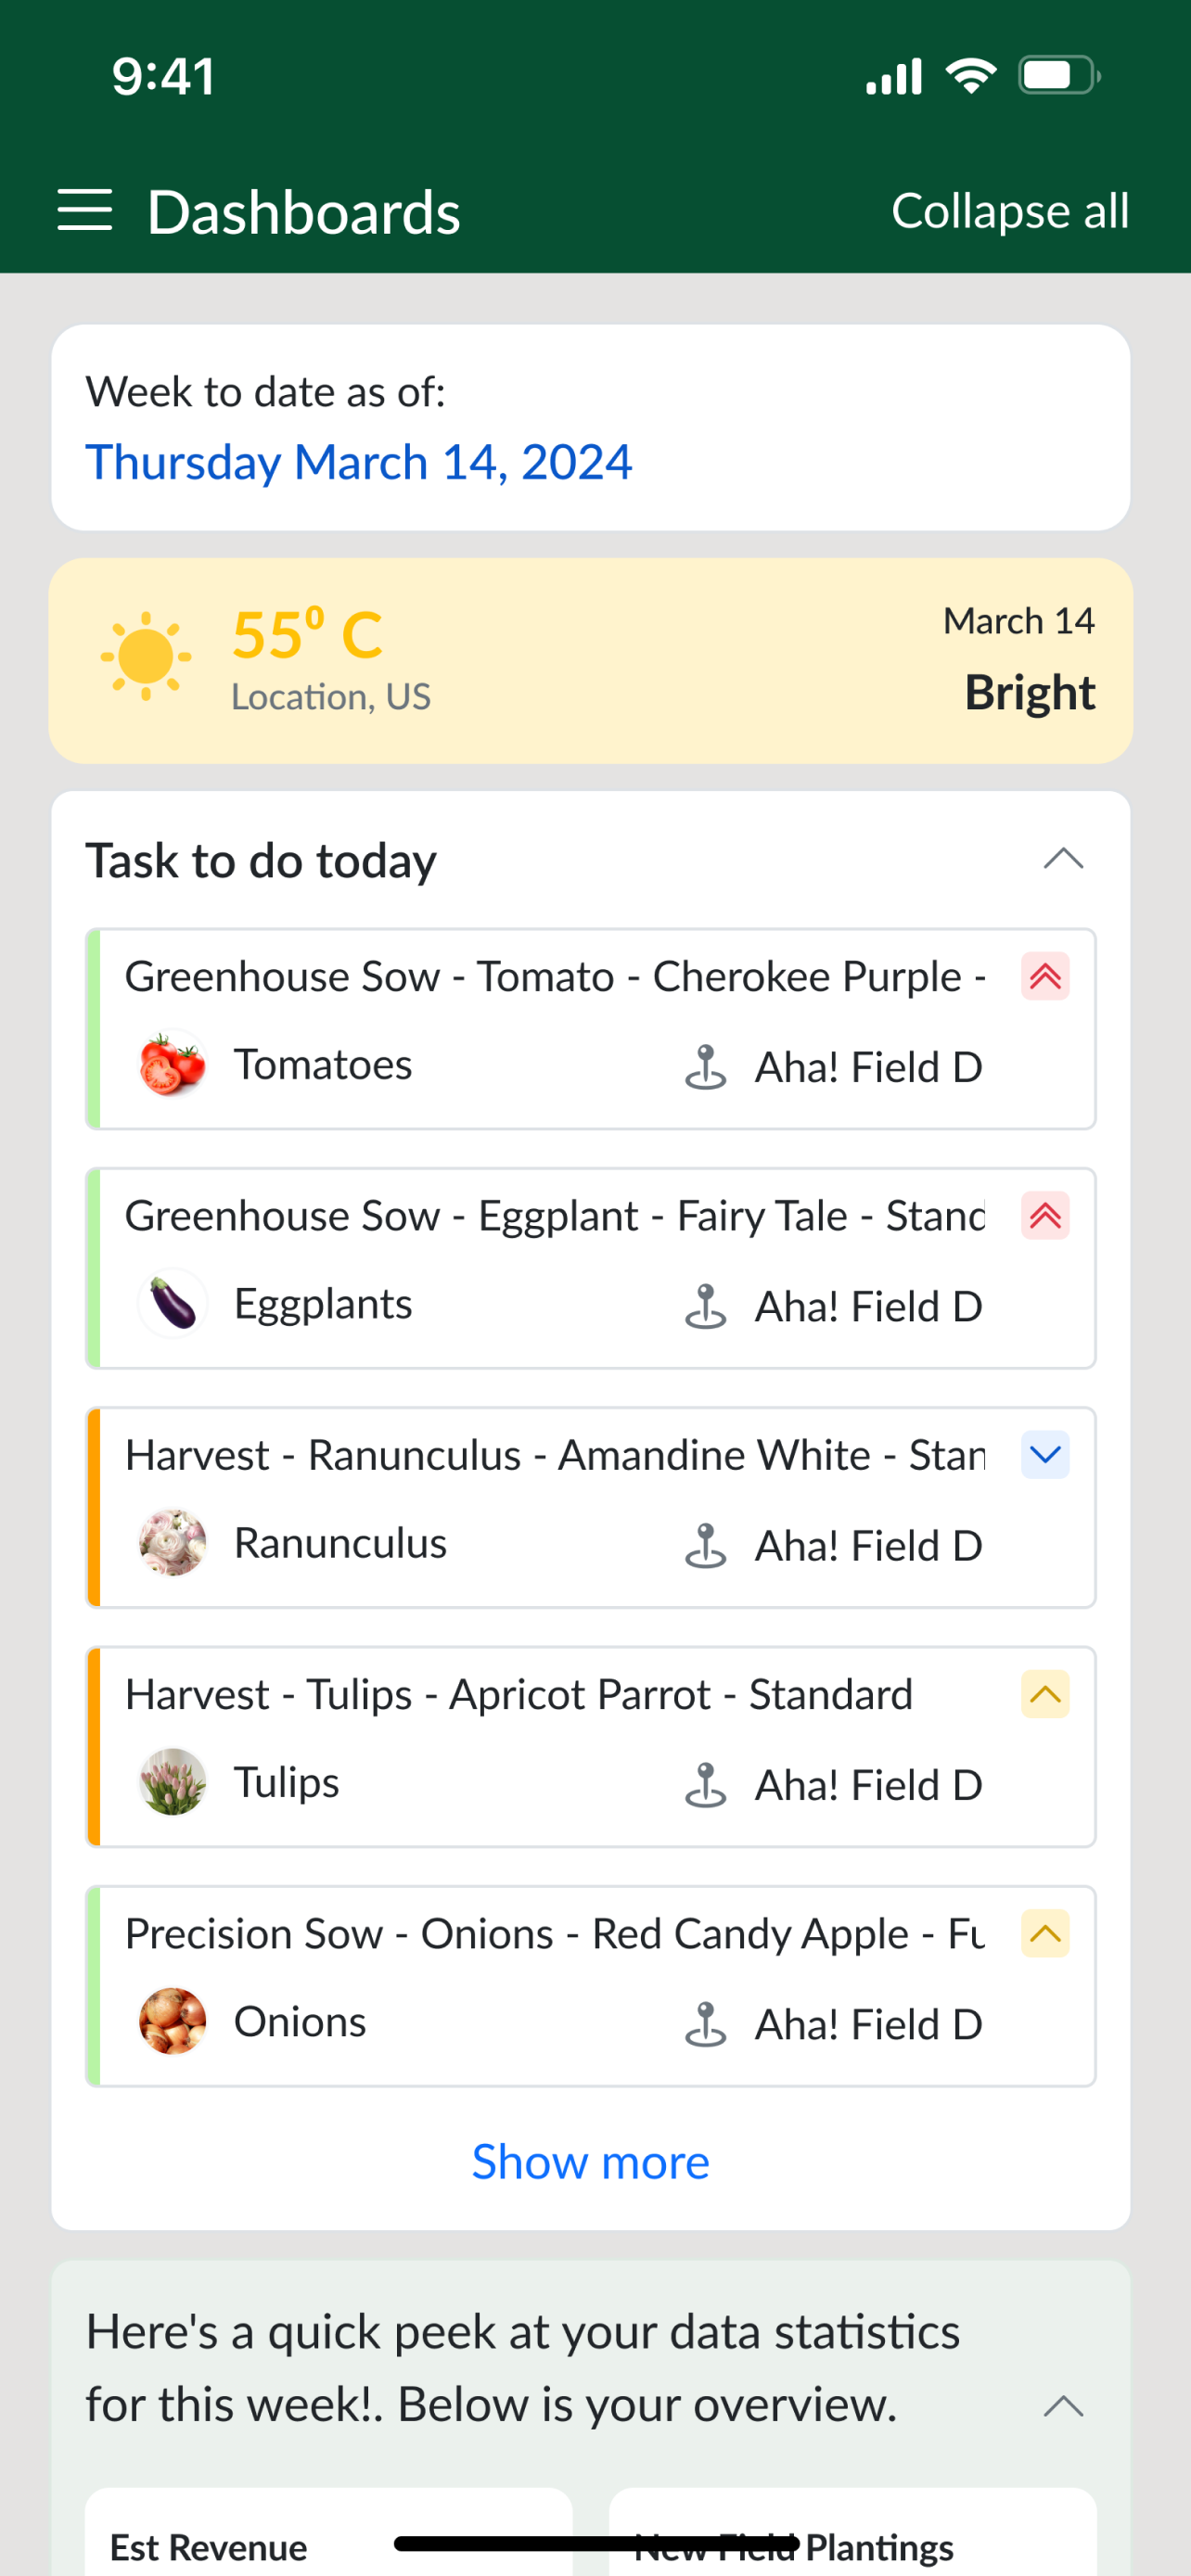Open Precision Sow Onions task
The image size is (1191, 2576).
591,1986
